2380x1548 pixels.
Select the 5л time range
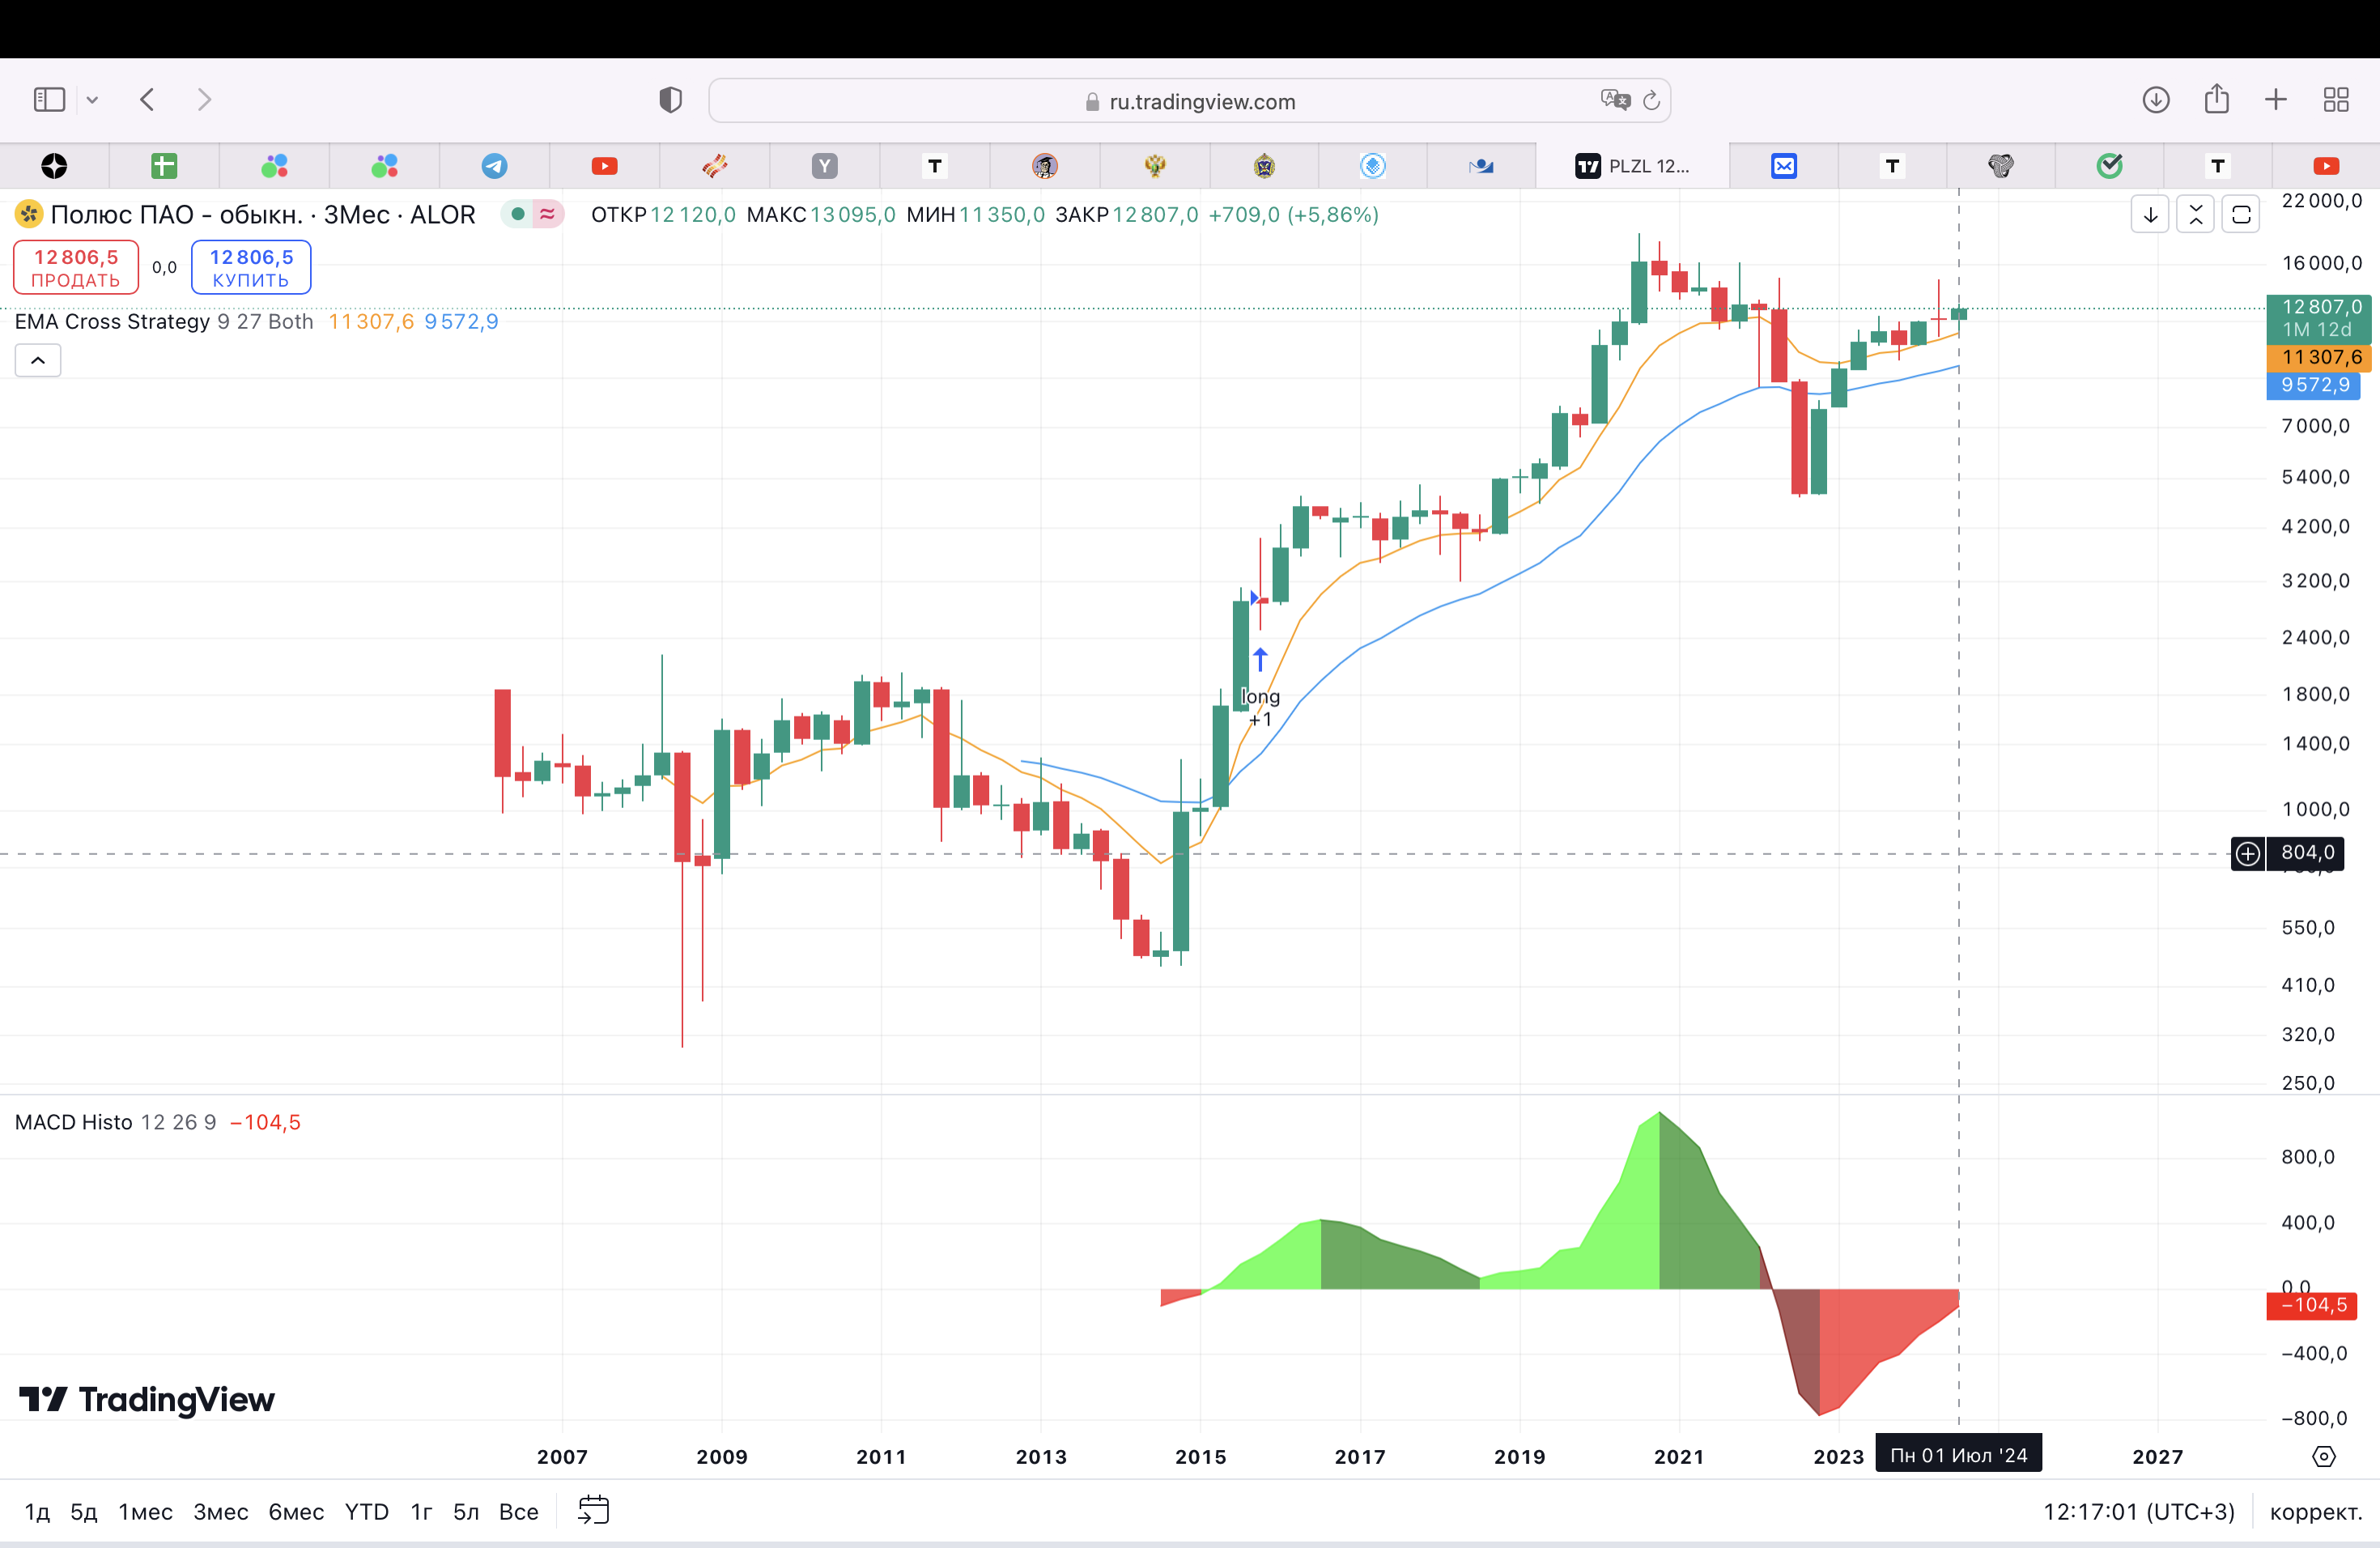466,1511
